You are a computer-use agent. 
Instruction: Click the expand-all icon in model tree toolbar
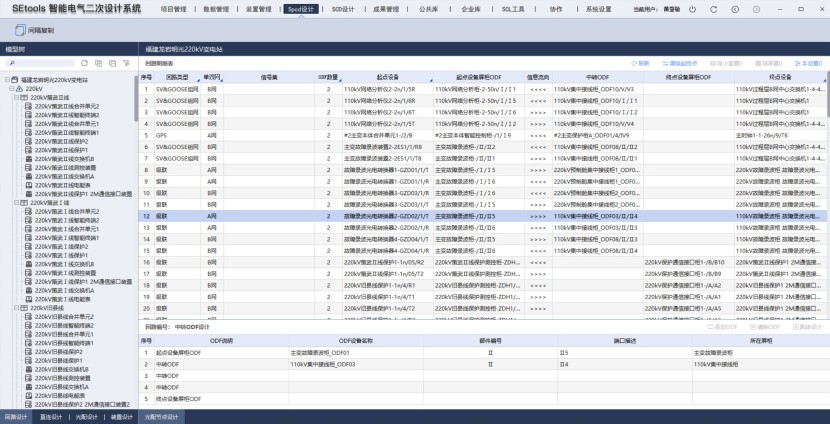point(98,63)
